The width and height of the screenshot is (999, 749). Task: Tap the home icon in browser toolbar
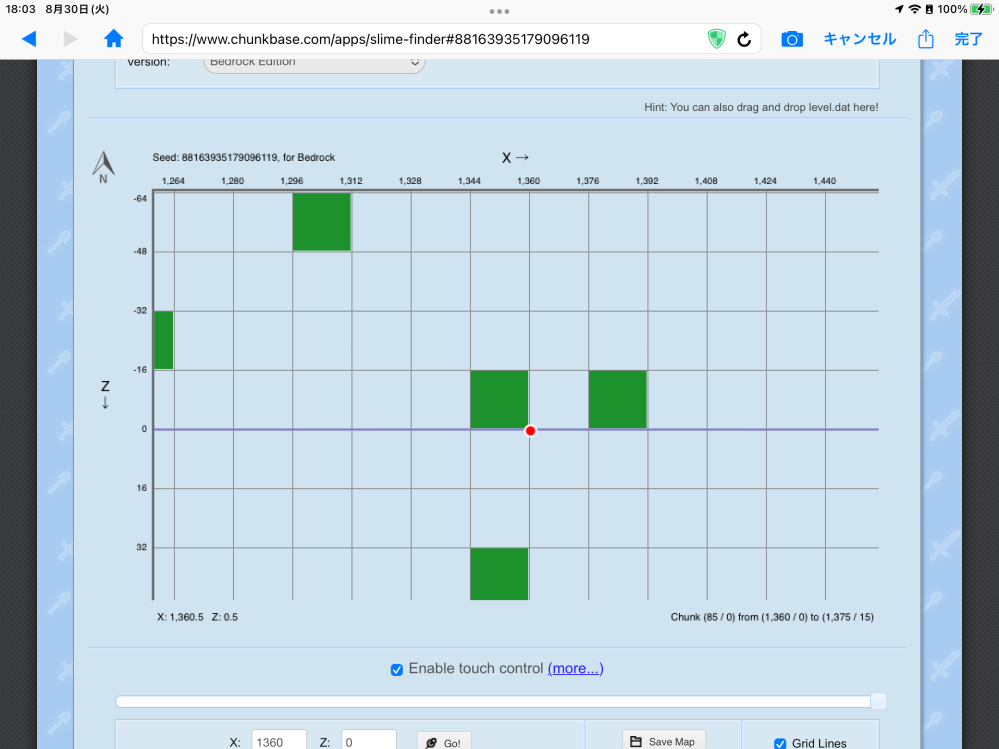coord(113,39)
